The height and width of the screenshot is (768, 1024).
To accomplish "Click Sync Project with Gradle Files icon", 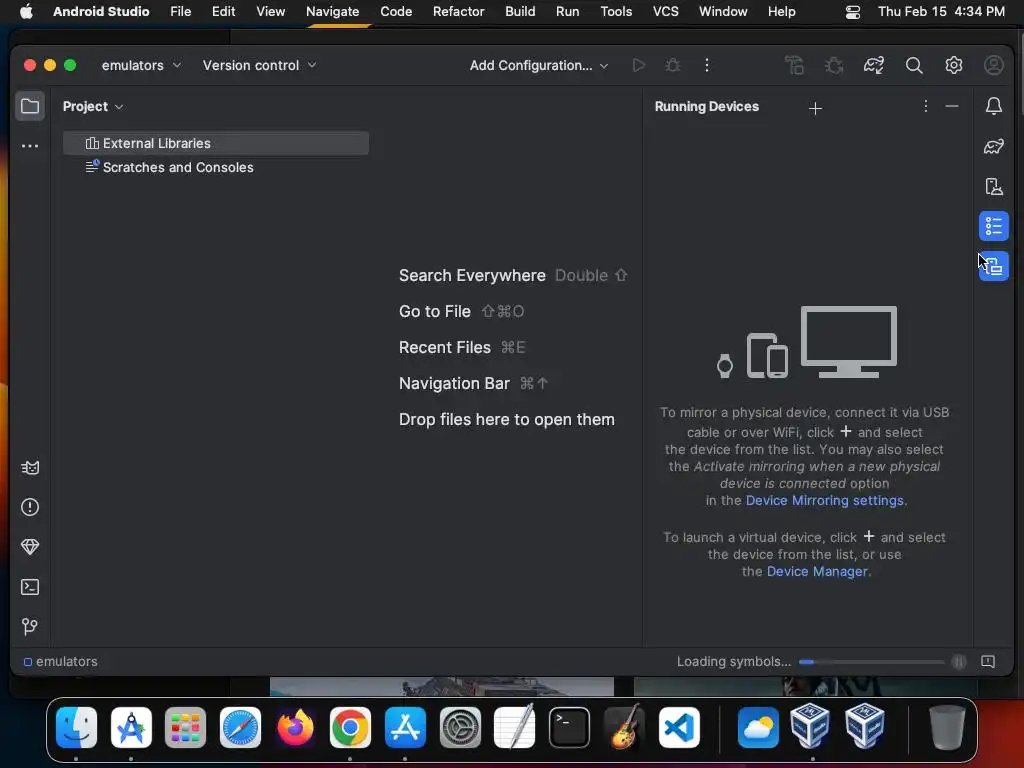I will pyautogui.click(x=874, y=65).
